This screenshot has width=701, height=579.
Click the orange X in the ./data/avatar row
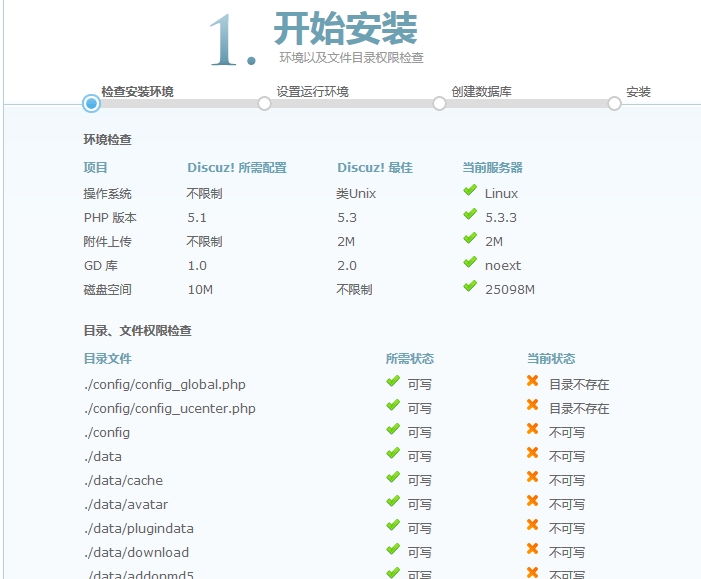coord(532,501)
